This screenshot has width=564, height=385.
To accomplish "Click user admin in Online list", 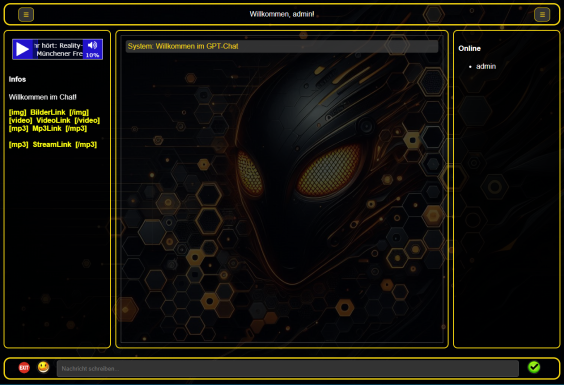I will tap(486, 66).
